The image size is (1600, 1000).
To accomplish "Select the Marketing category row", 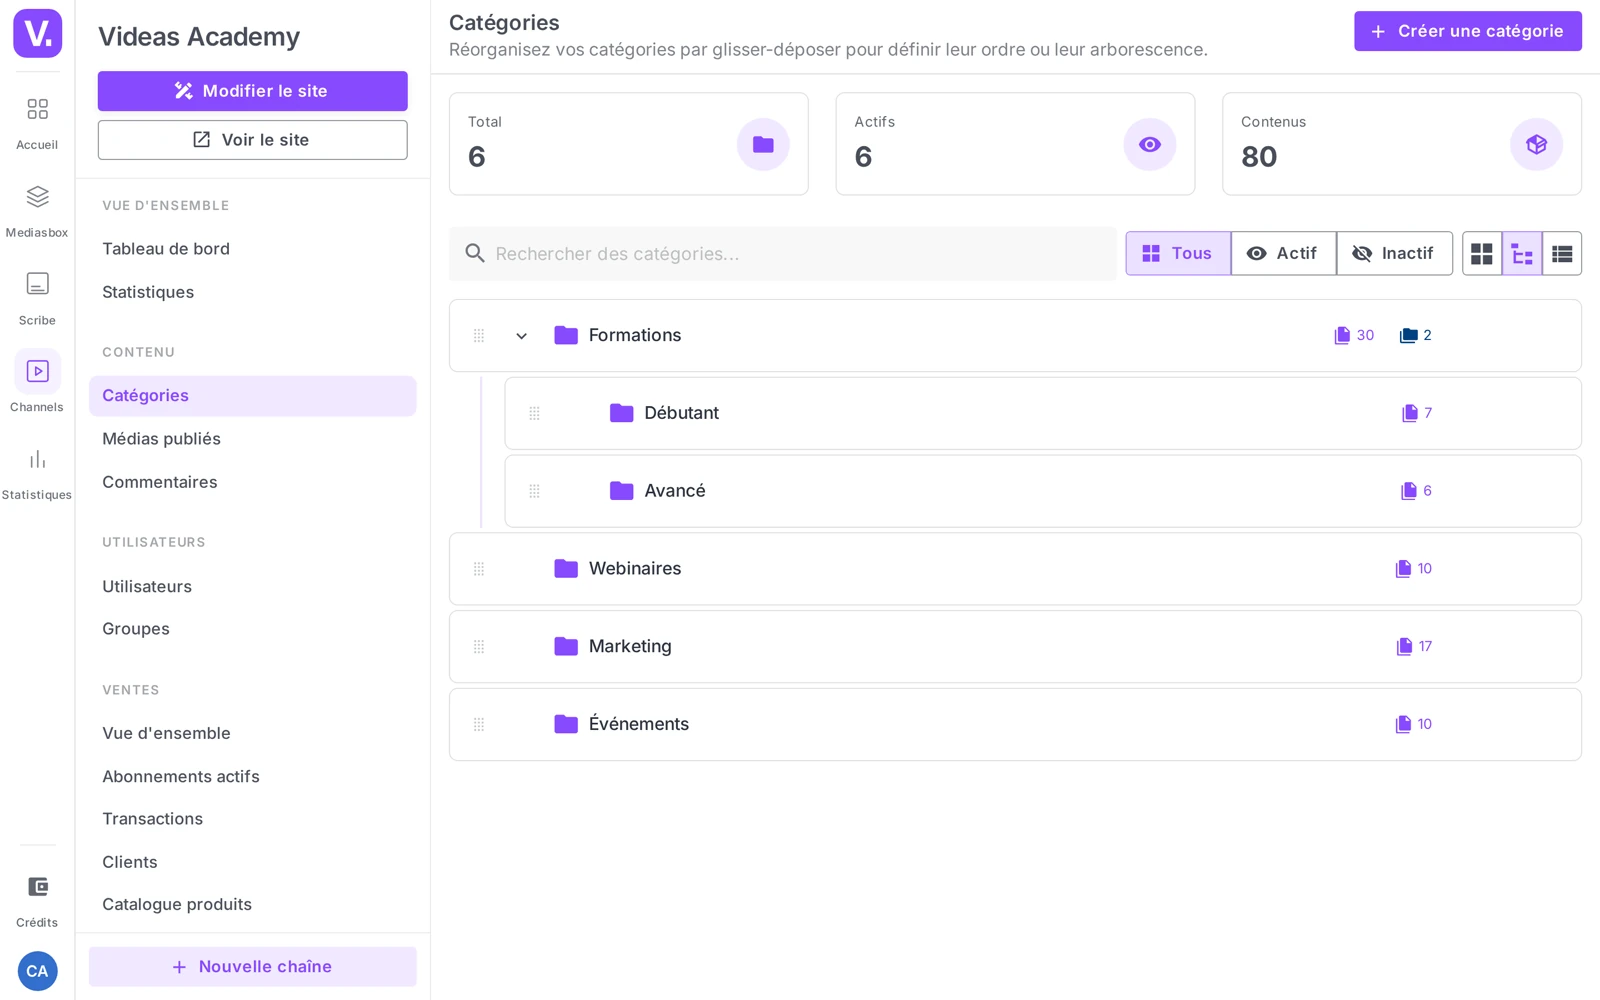I will coord(1015,647).
